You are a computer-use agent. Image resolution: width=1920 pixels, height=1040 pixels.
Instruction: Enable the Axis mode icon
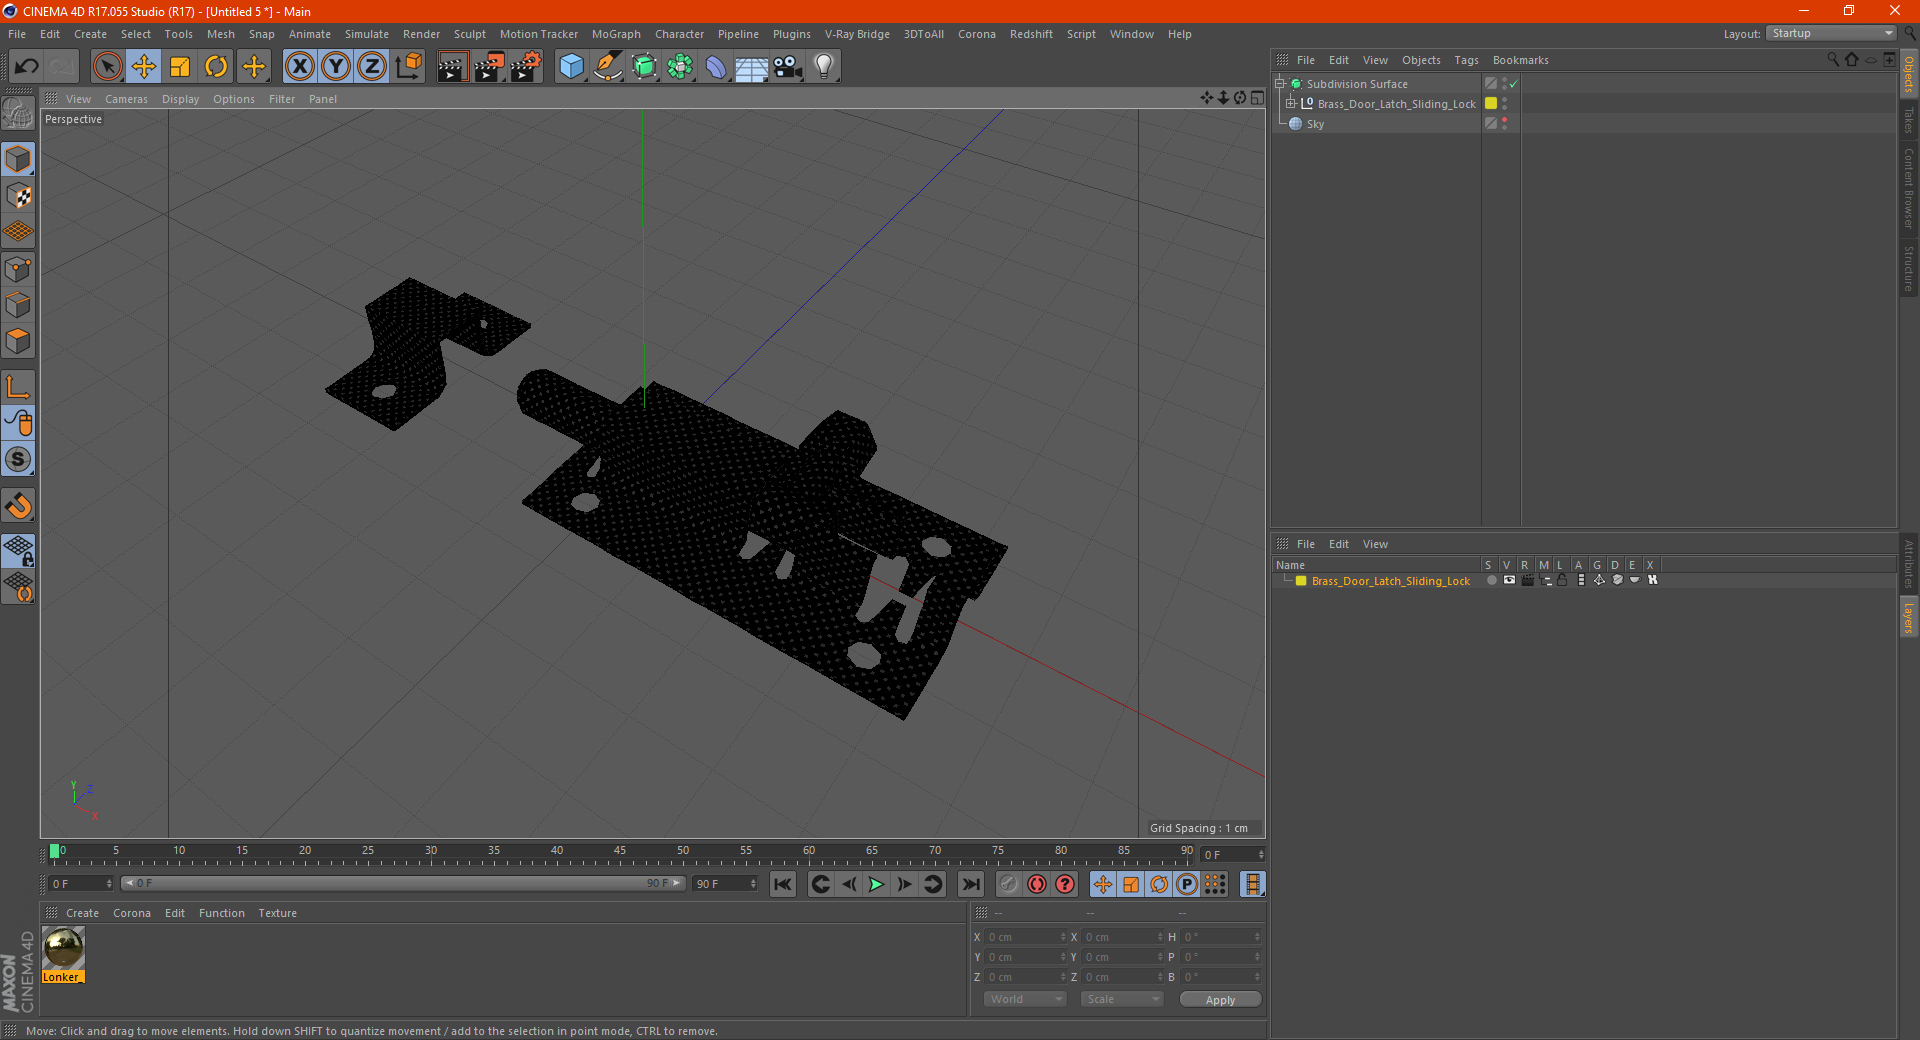tap(18, 387)
